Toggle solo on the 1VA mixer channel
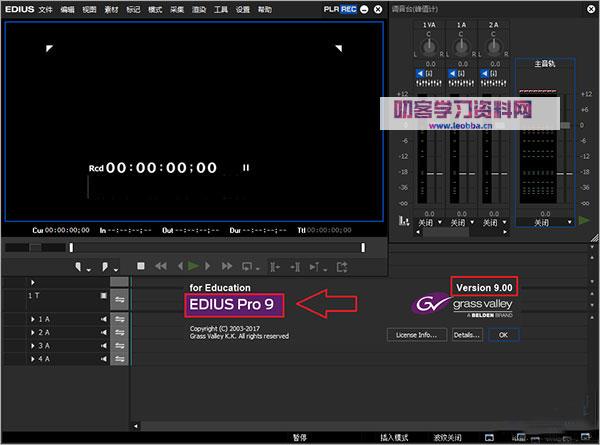600x445 pixels. point(429,73)
